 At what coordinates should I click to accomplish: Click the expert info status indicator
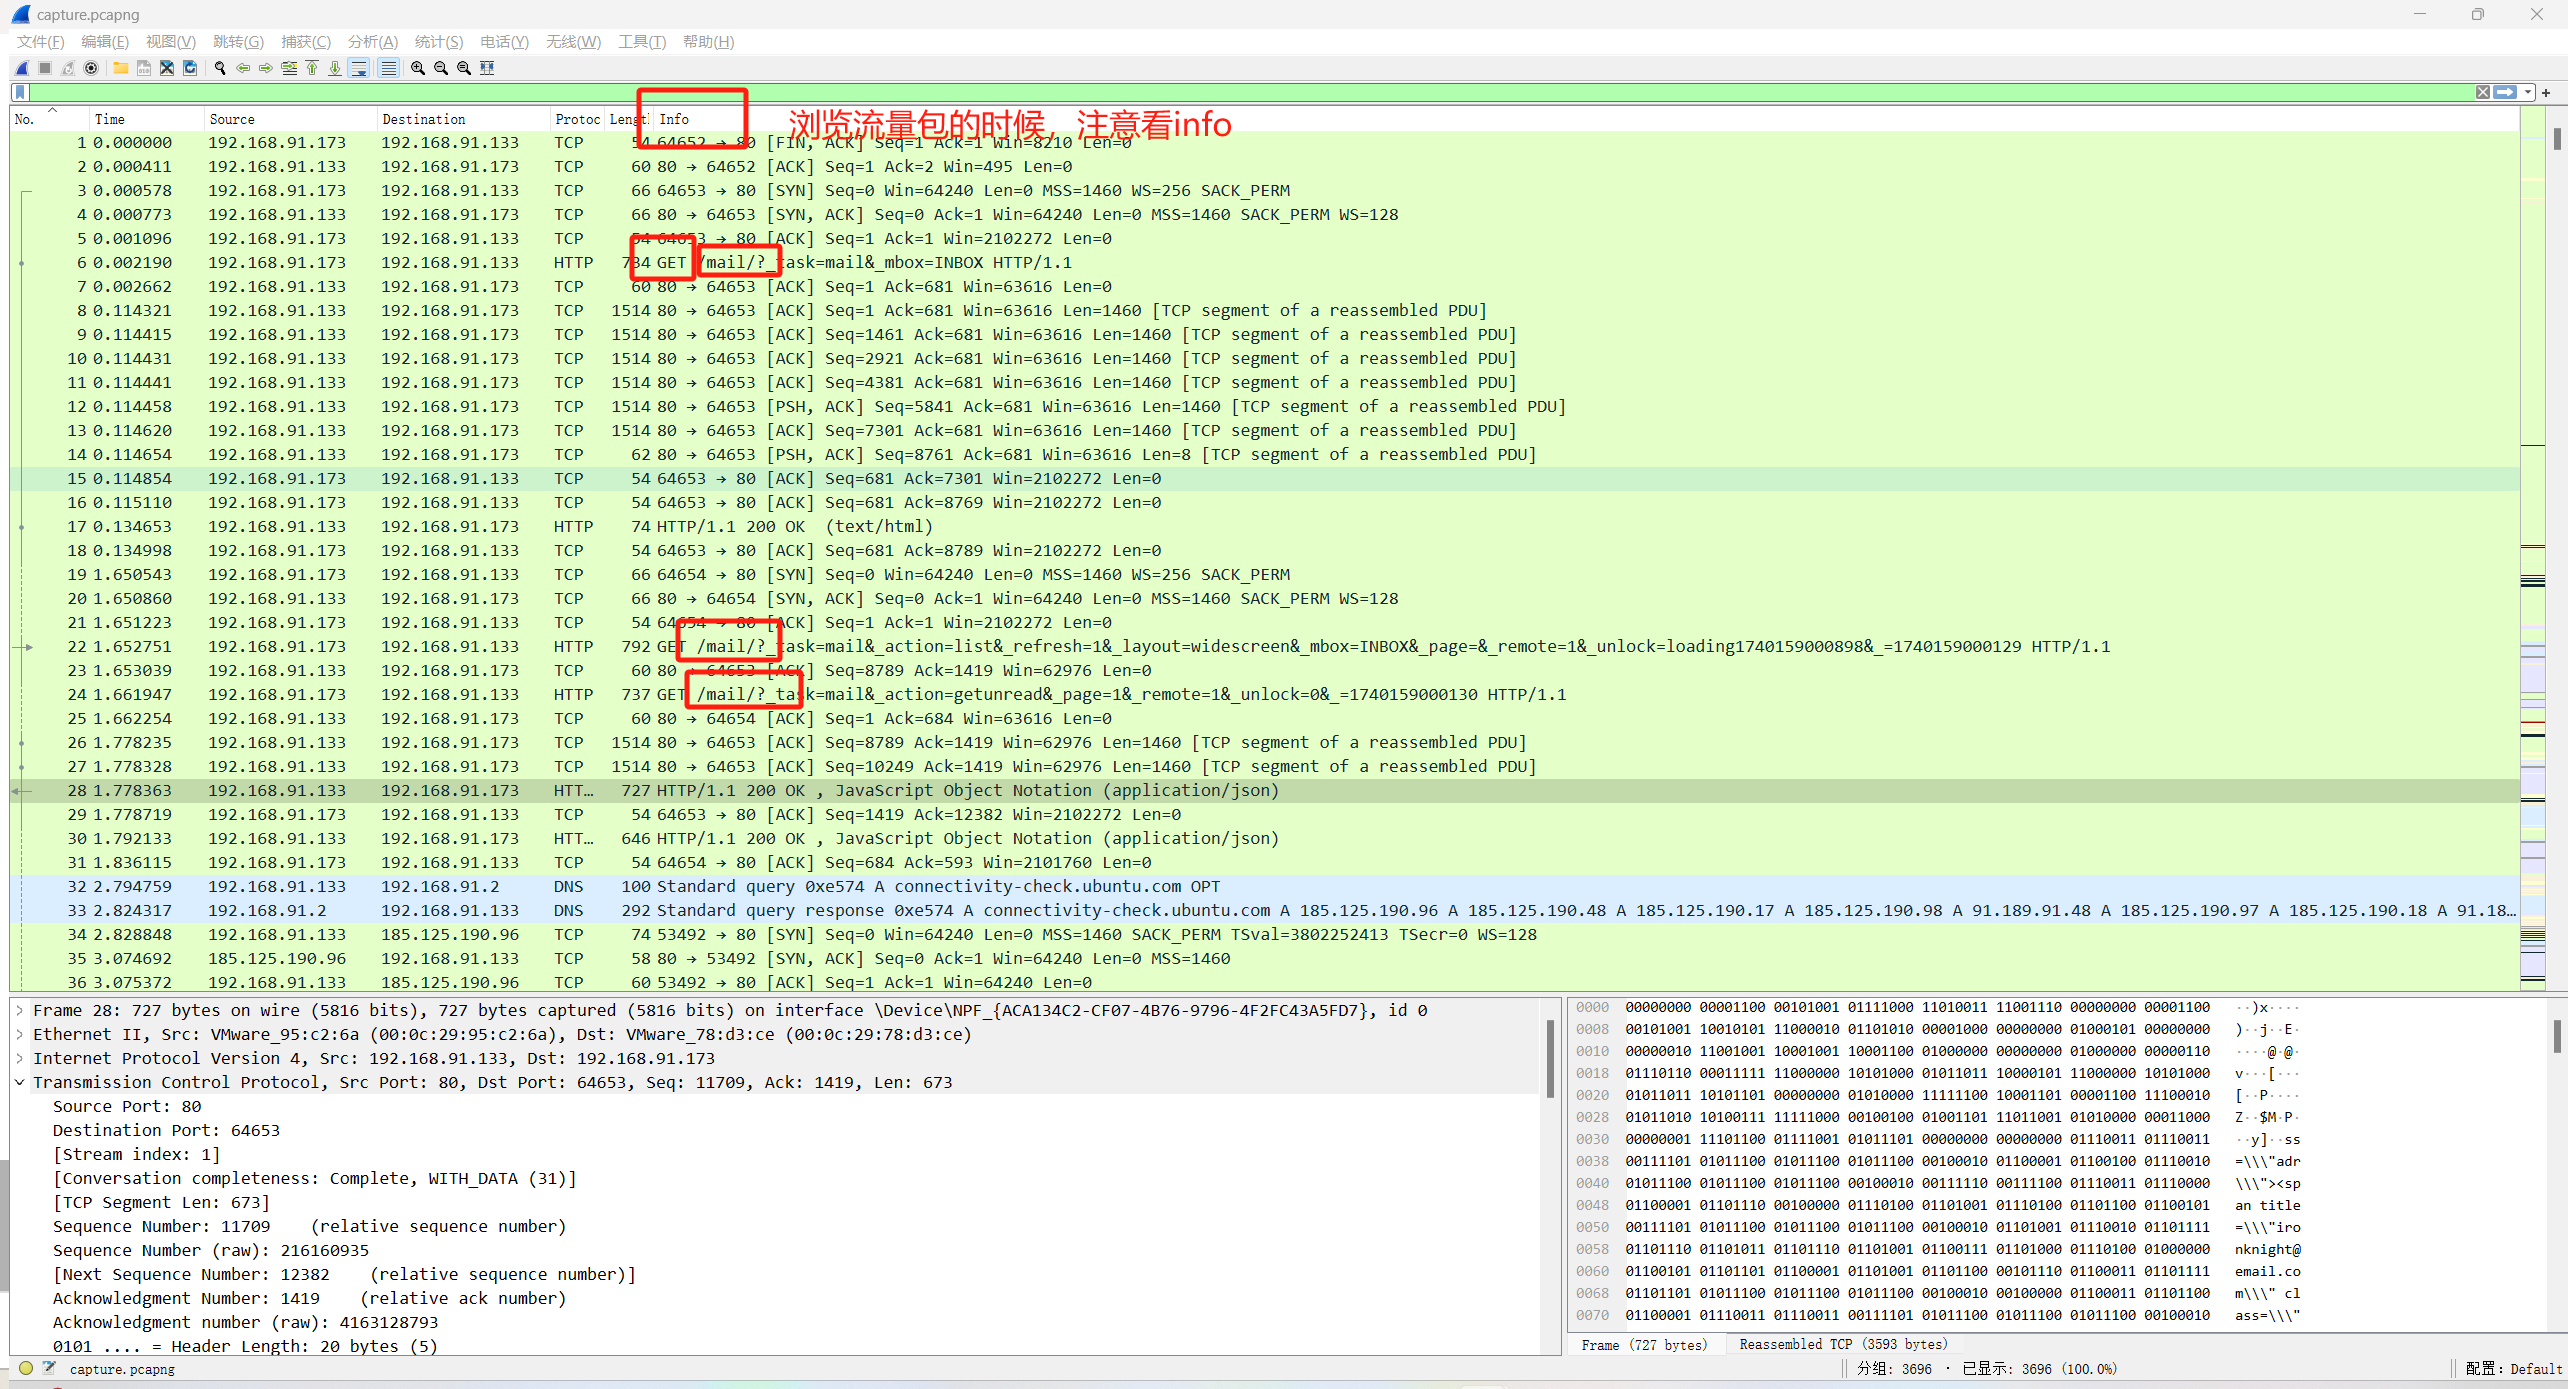26,1368
